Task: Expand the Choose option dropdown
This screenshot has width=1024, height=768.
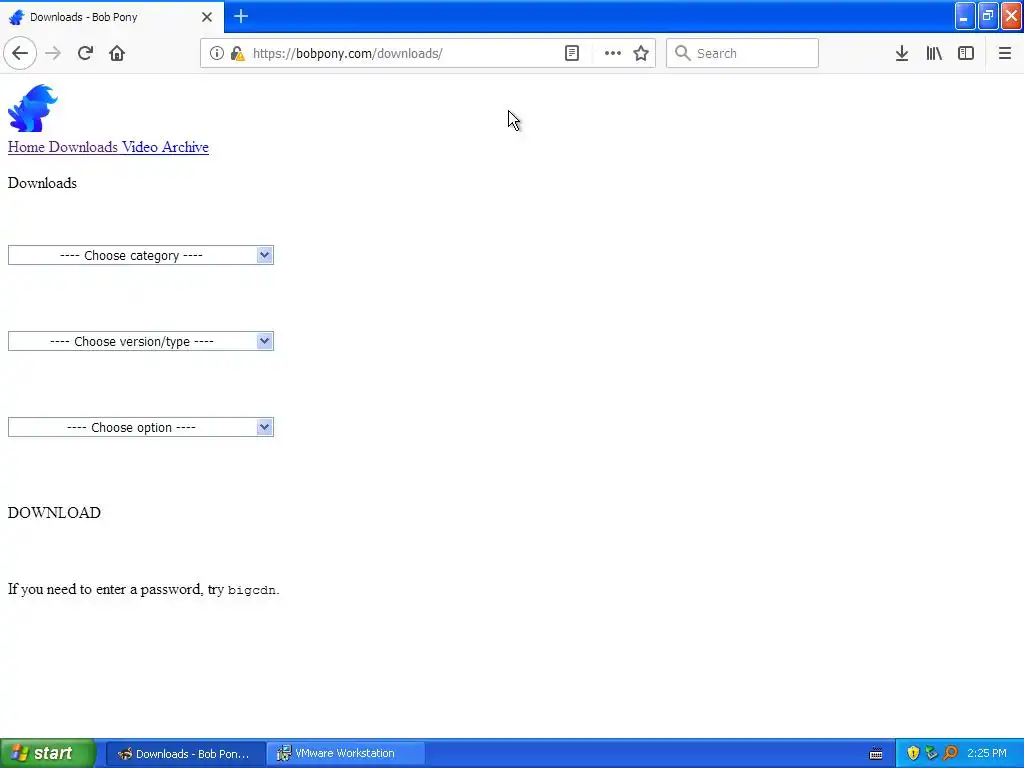Action: pos(140,428)
